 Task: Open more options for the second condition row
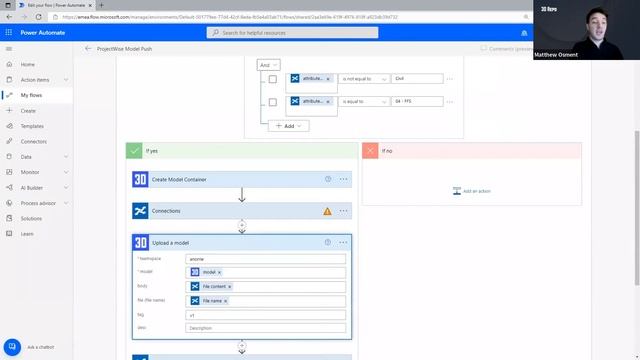tap(450, 102)
